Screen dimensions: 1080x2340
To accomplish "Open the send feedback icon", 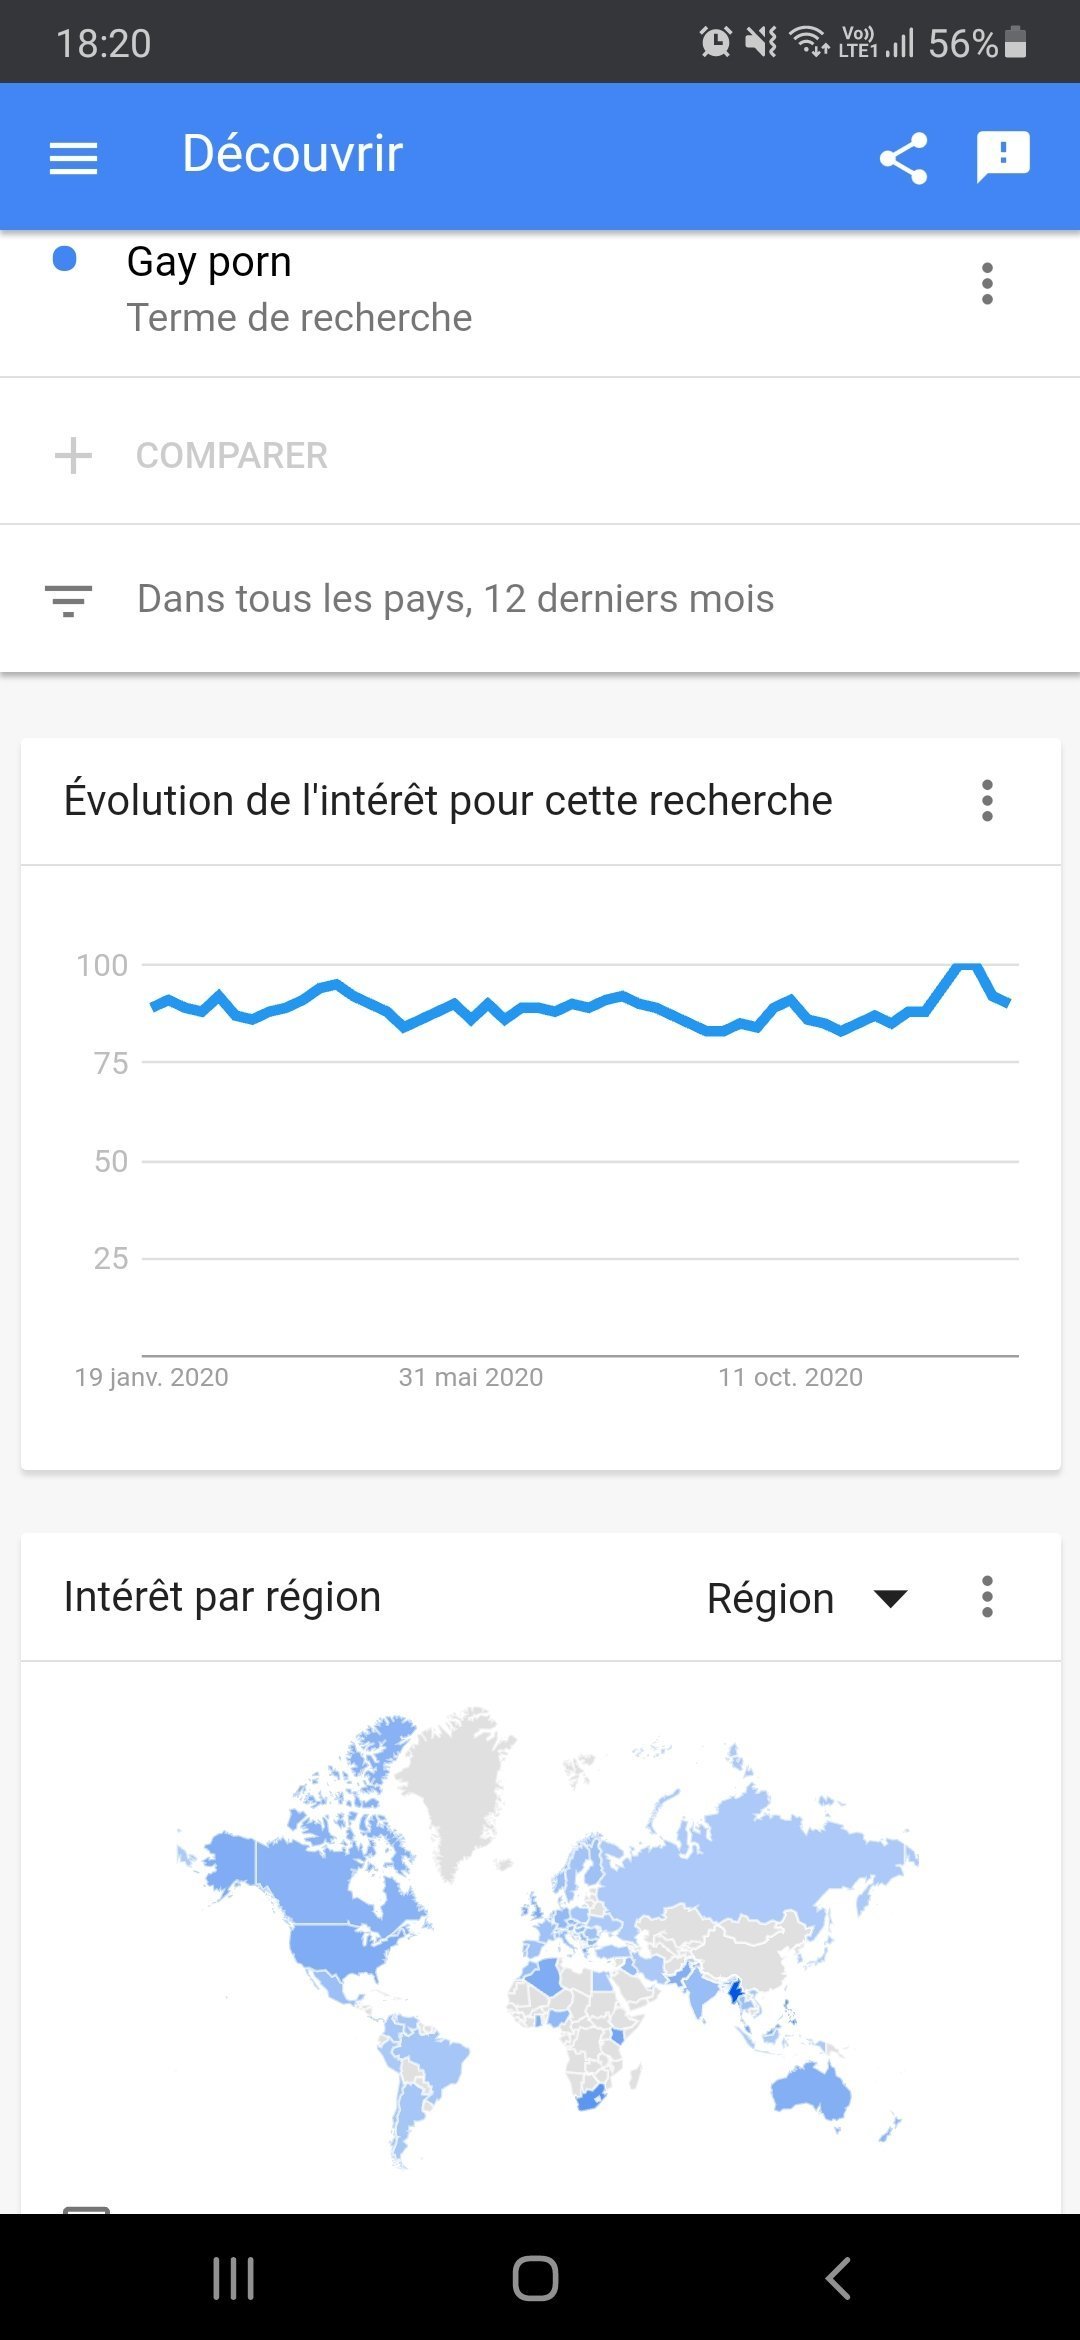I will (1002, 157).
